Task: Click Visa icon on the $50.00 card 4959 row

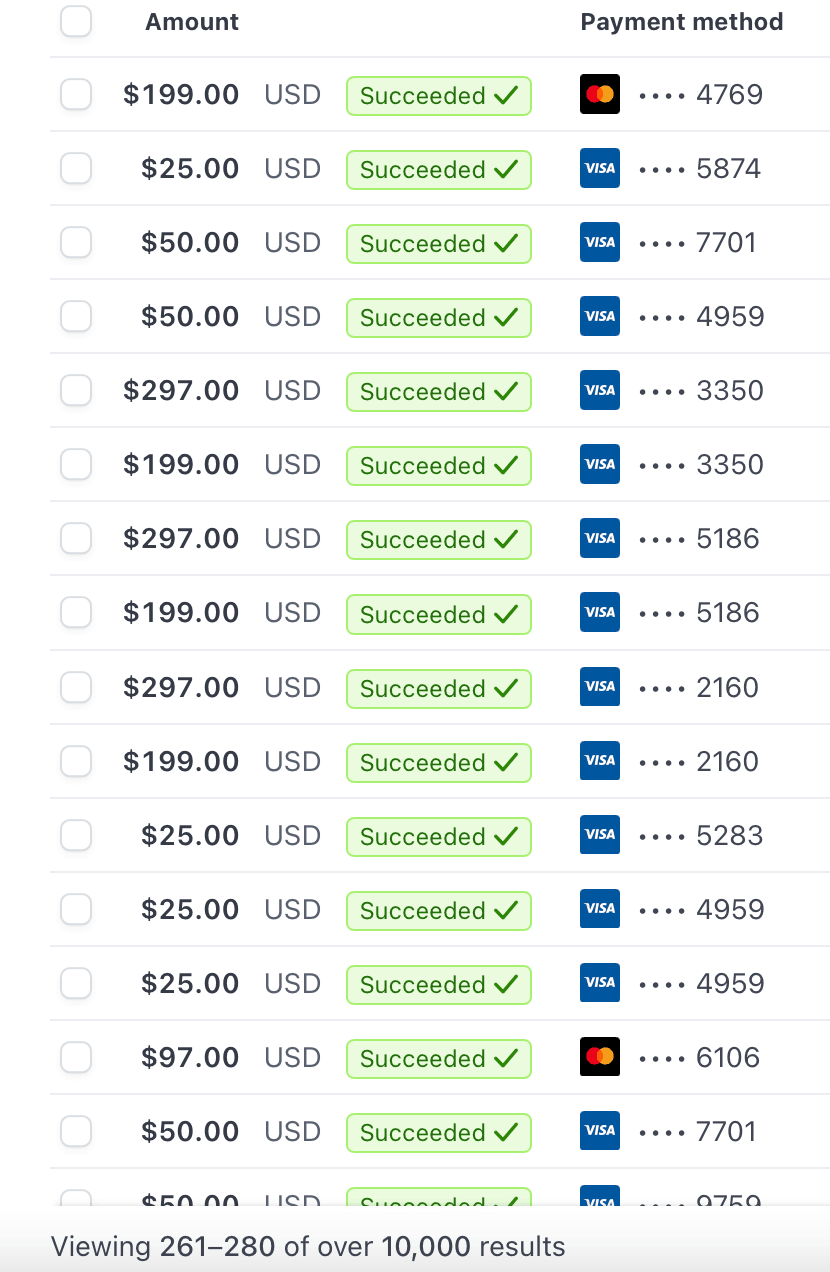Action: coord(600,317)
